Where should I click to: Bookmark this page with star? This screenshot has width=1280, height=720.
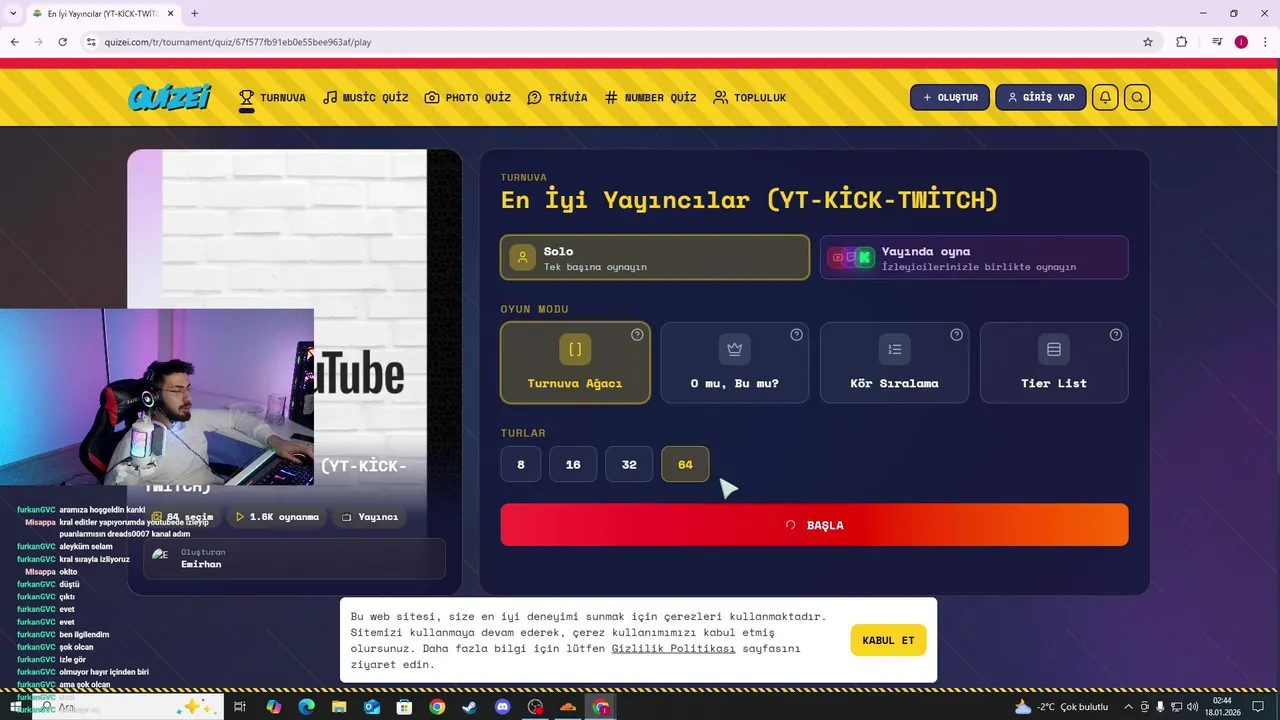(x=1148, y=42)
